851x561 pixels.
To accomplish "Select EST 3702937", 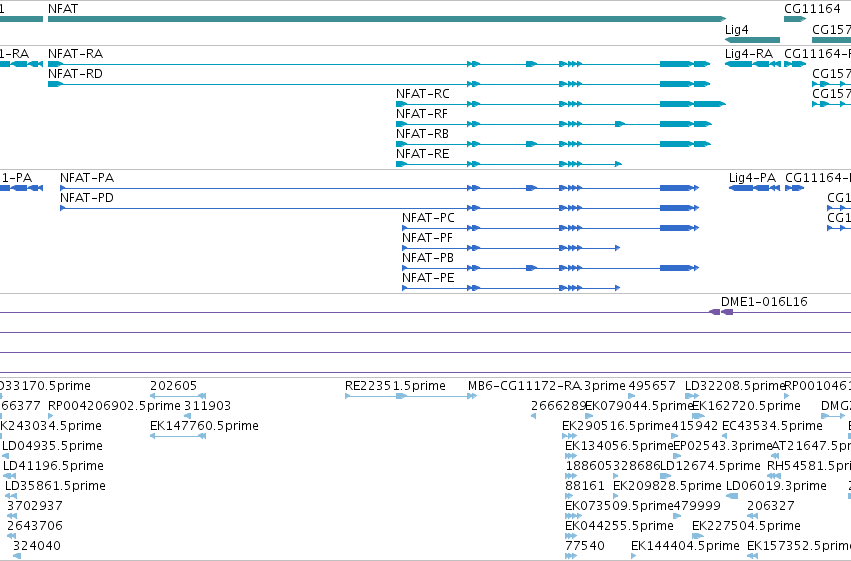I will coord(35,506).
